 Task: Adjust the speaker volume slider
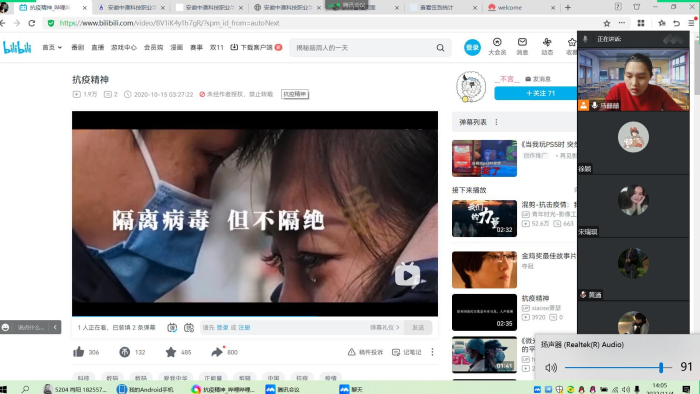(x=618, y=367)
